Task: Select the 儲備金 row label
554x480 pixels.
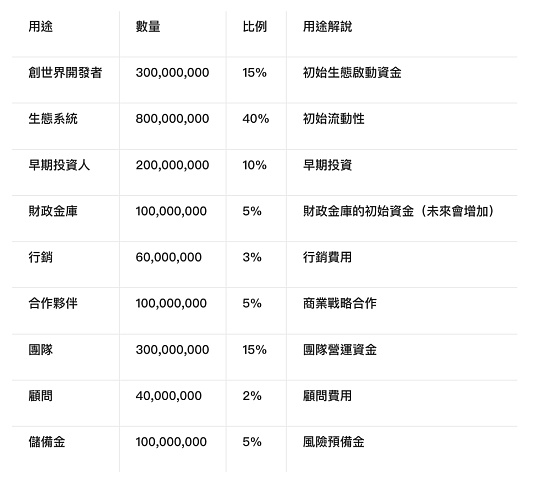Action: 47,442
